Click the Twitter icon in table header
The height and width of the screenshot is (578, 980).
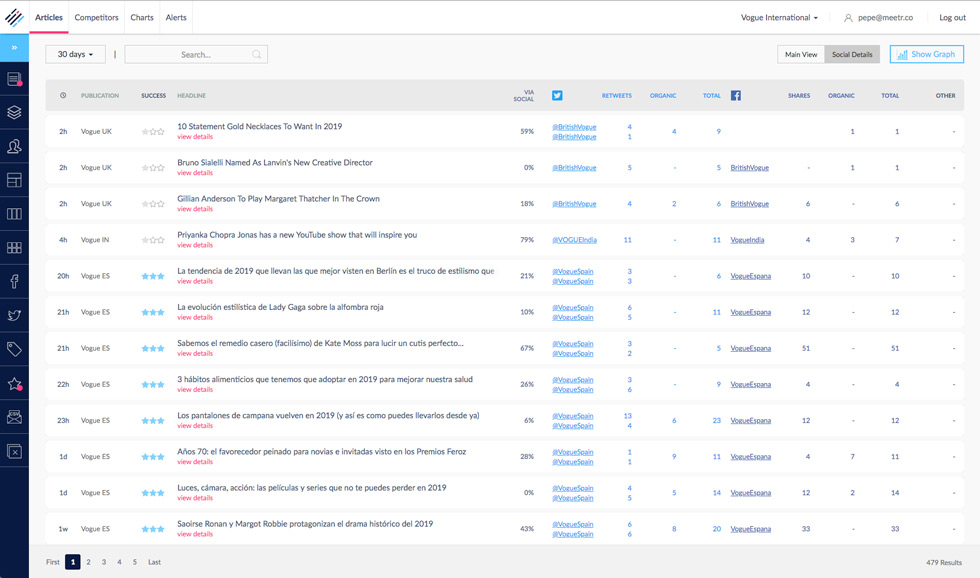(x=557, y=96)
